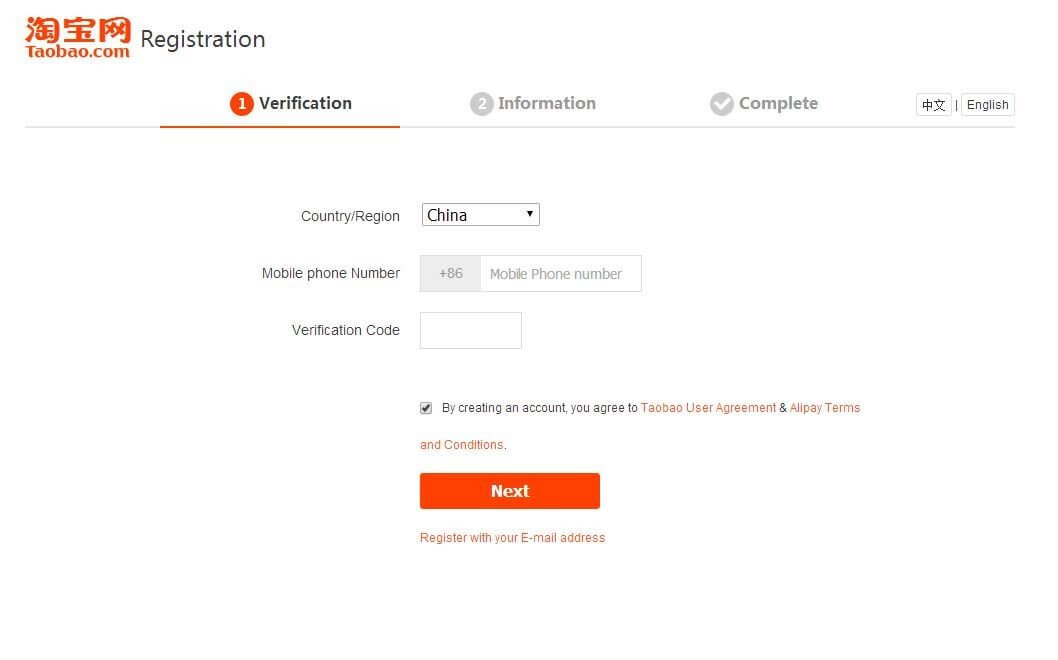Screen dimensions: 1058x660
Task: Focus the Mobile Phone number field
Action: pyautogui.click(x=561, y=273)
